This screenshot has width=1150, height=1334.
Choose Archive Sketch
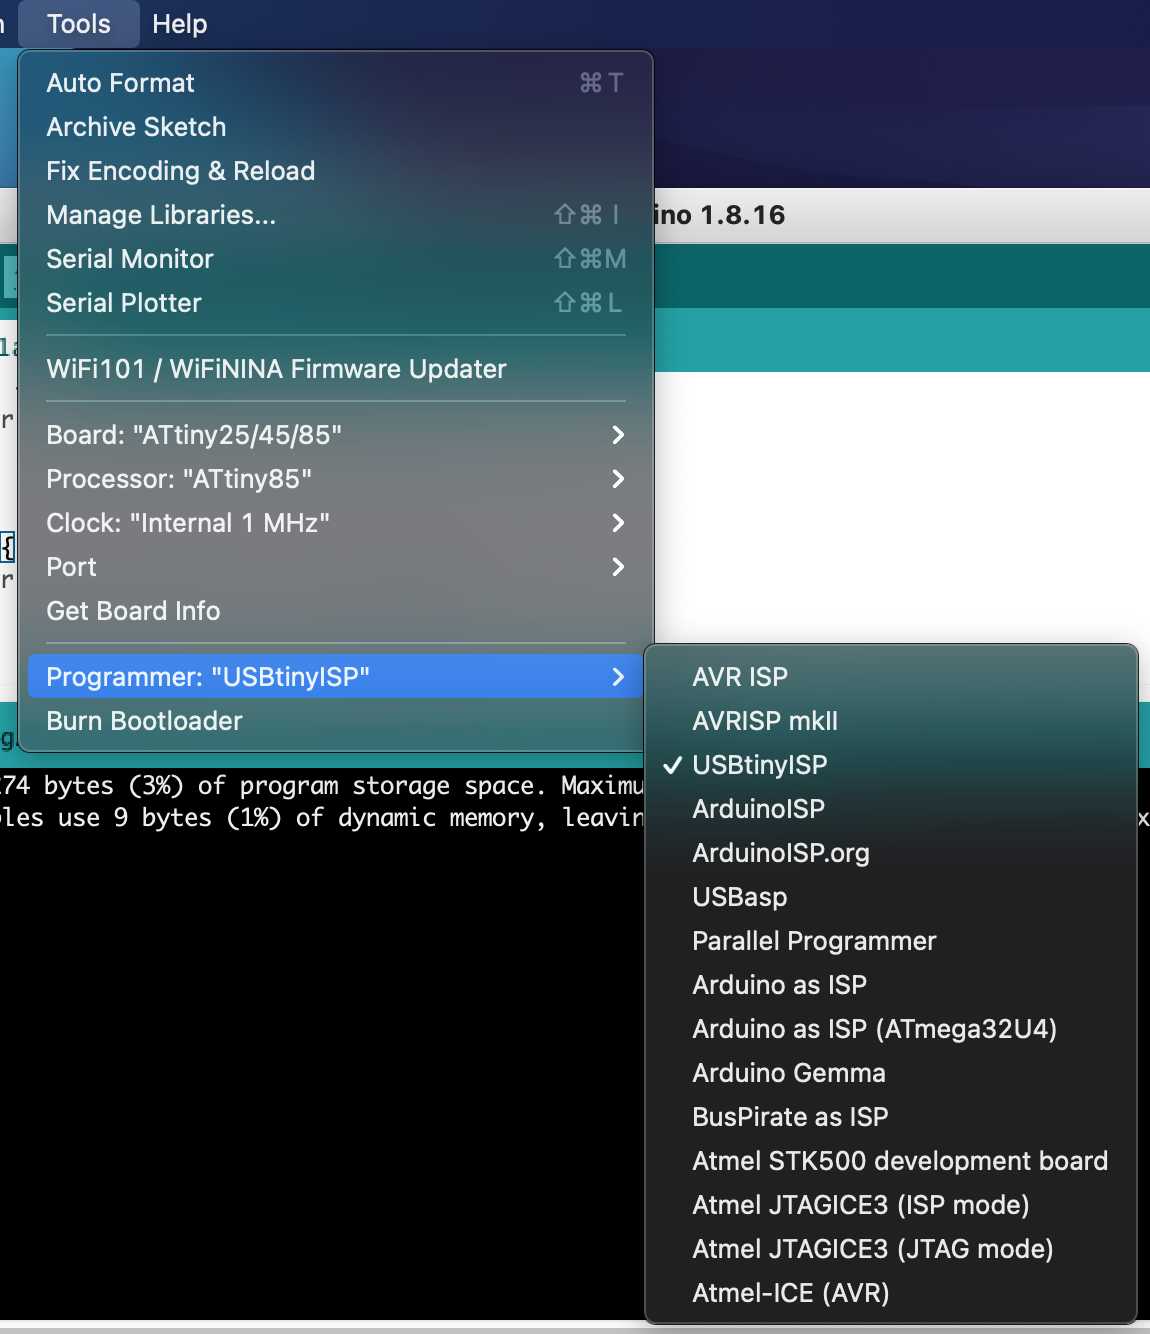coord(336,127)
